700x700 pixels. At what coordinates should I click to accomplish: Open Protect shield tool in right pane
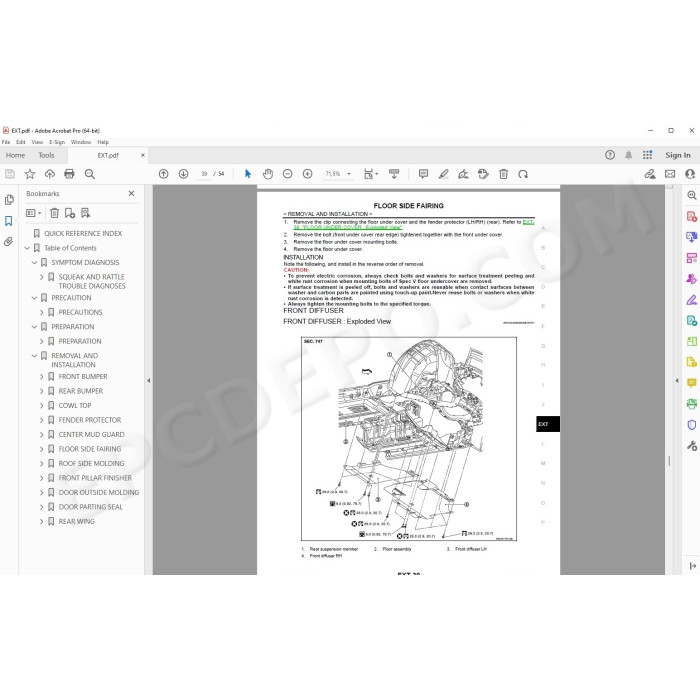pyautogui.click(x=692, y=425)
